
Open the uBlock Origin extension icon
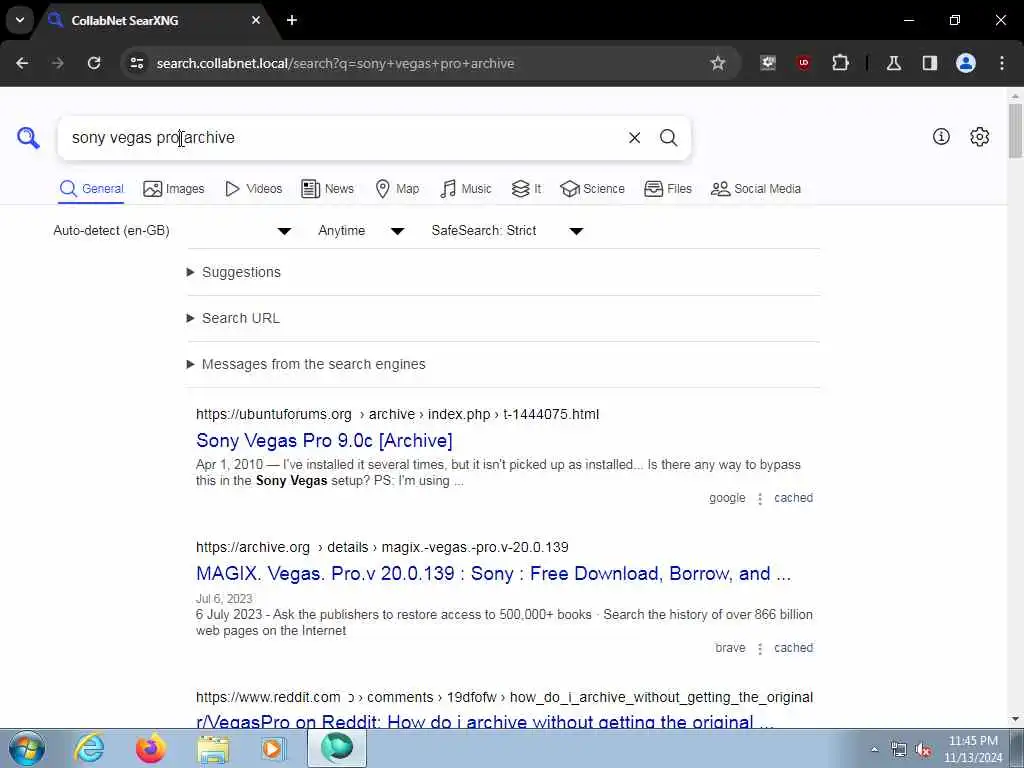coord(803,63)
